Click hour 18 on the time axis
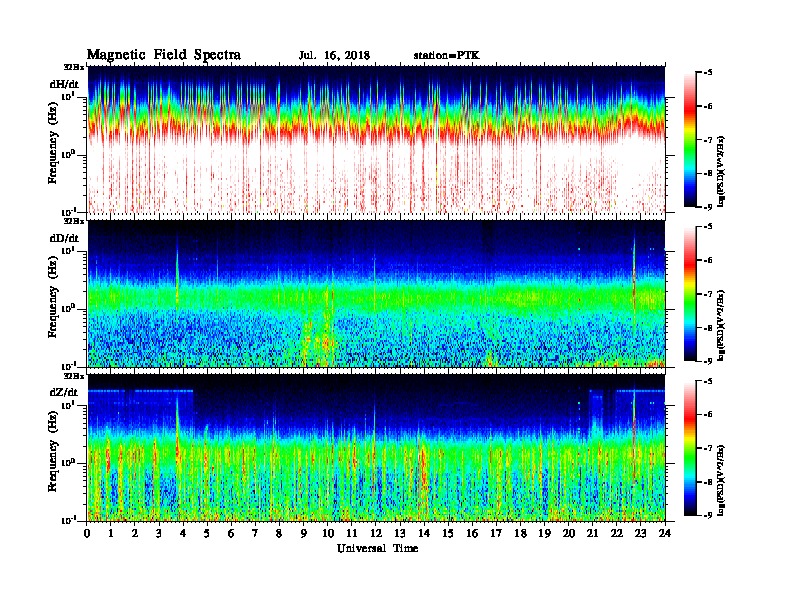The height and width of the screenshot is (612, 792). [x=520, y=533]
